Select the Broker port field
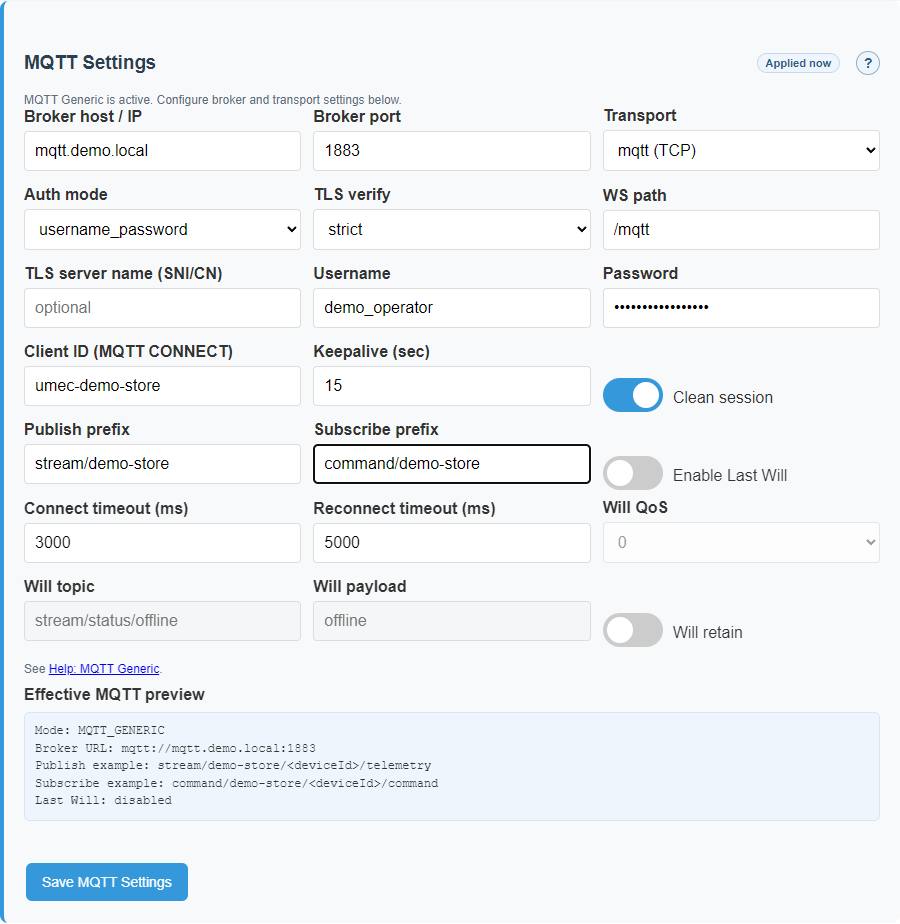 point(451,150)
